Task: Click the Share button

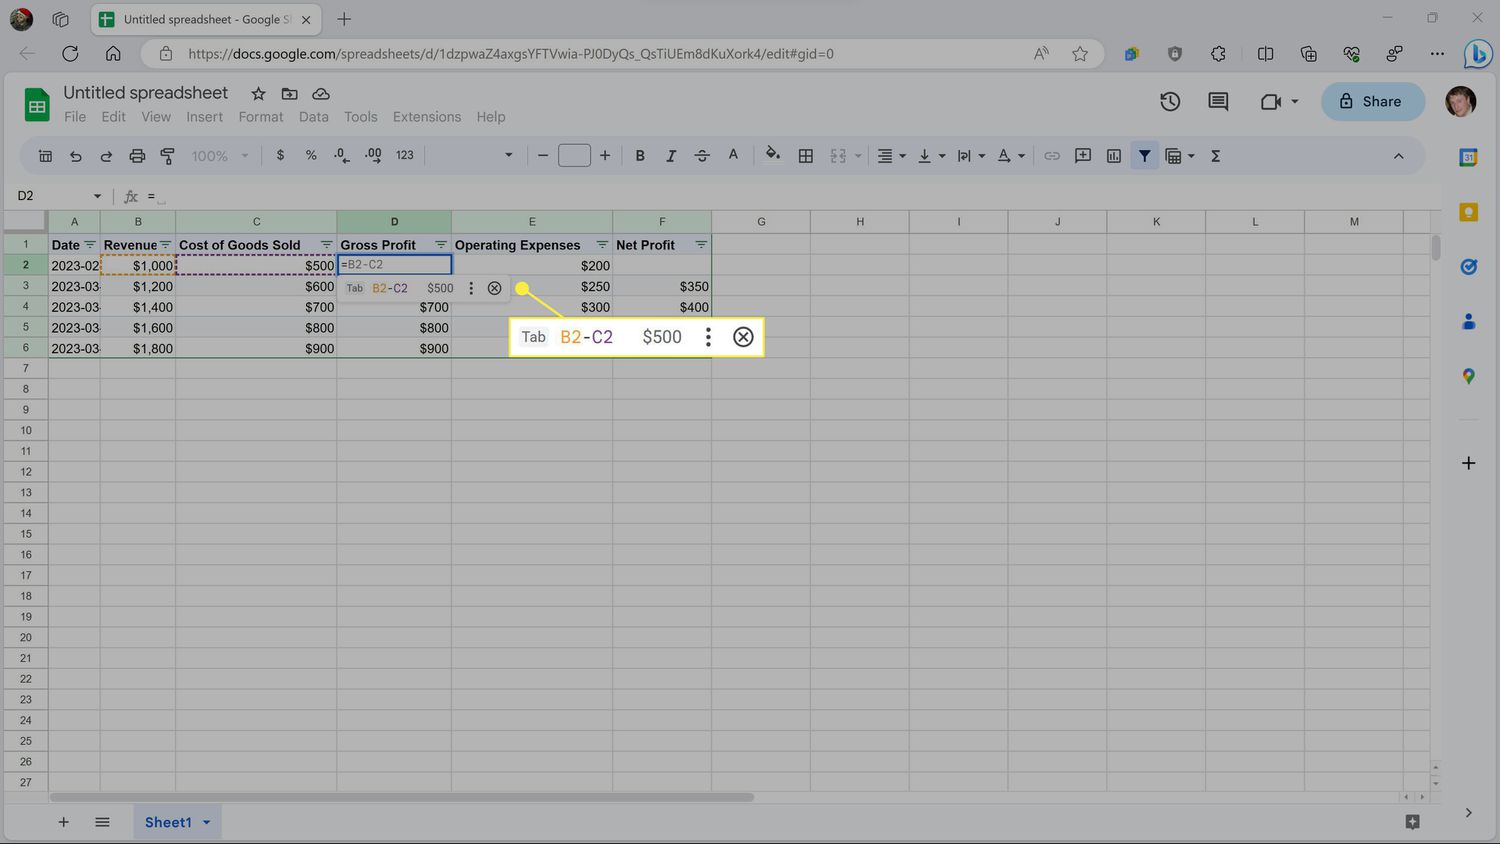Action: coord(1372,101)
